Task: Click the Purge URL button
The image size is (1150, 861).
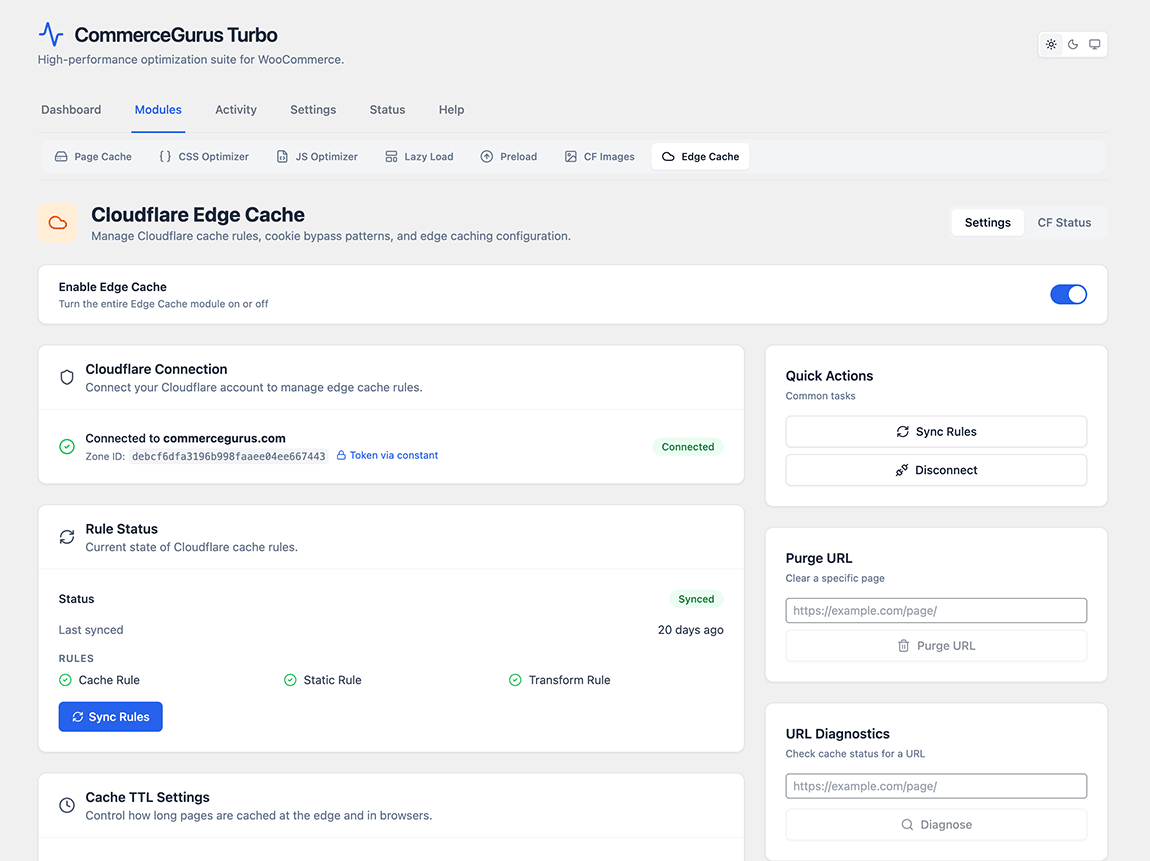Action: pos(936,646)
